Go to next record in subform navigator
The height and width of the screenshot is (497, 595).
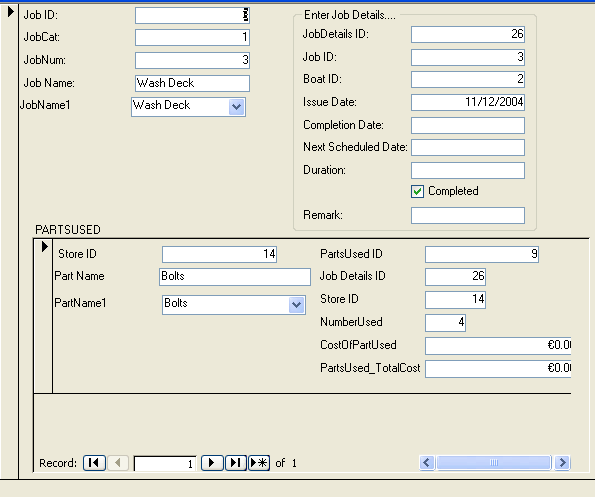click(x=212, y=463)
